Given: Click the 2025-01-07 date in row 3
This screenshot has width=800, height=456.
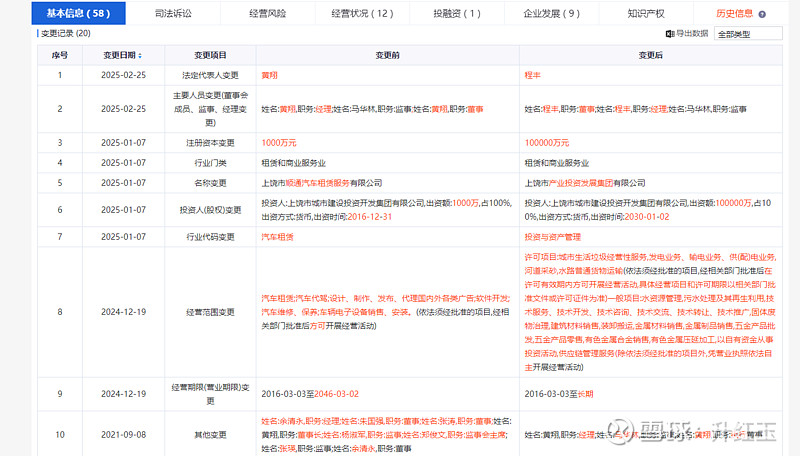Looking at the screenshot, I should point(123,143).
